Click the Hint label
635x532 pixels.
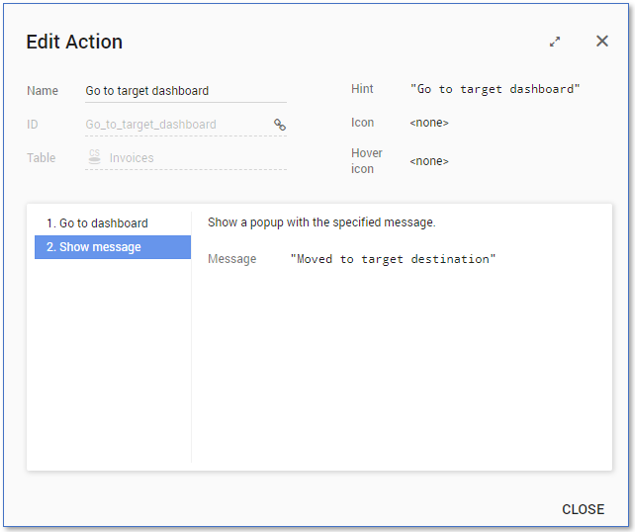pyautogui.click(x=362, y=89)
